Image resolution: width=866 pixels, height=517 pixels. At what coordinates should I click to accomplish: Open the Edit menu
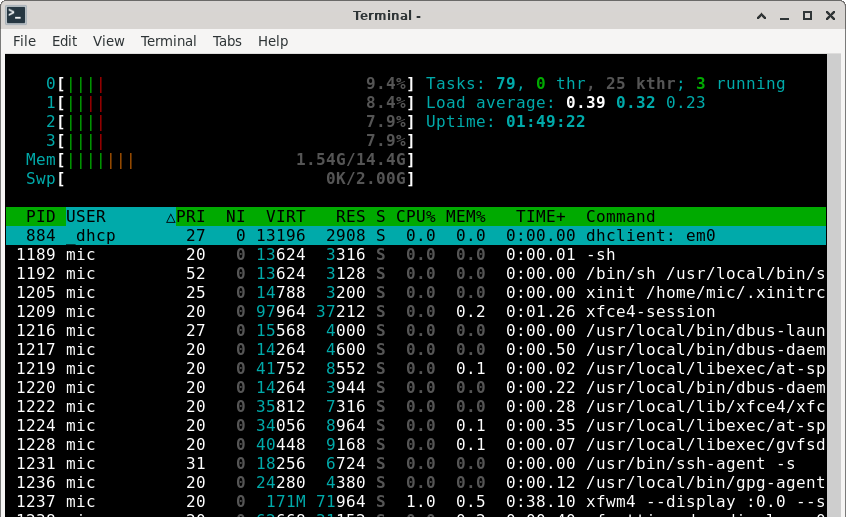click(x=64, y=41)
